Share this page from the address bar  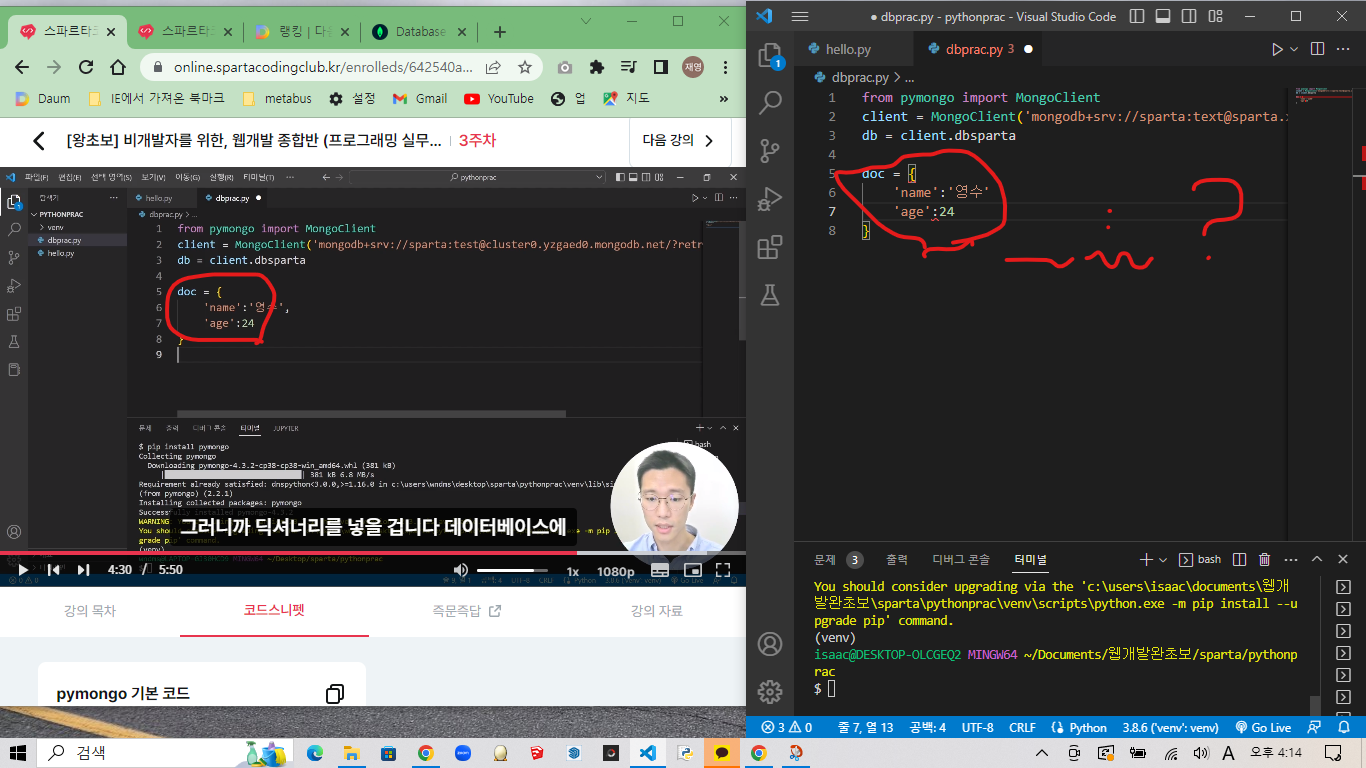pyautogui.click(x=493, y=67)
